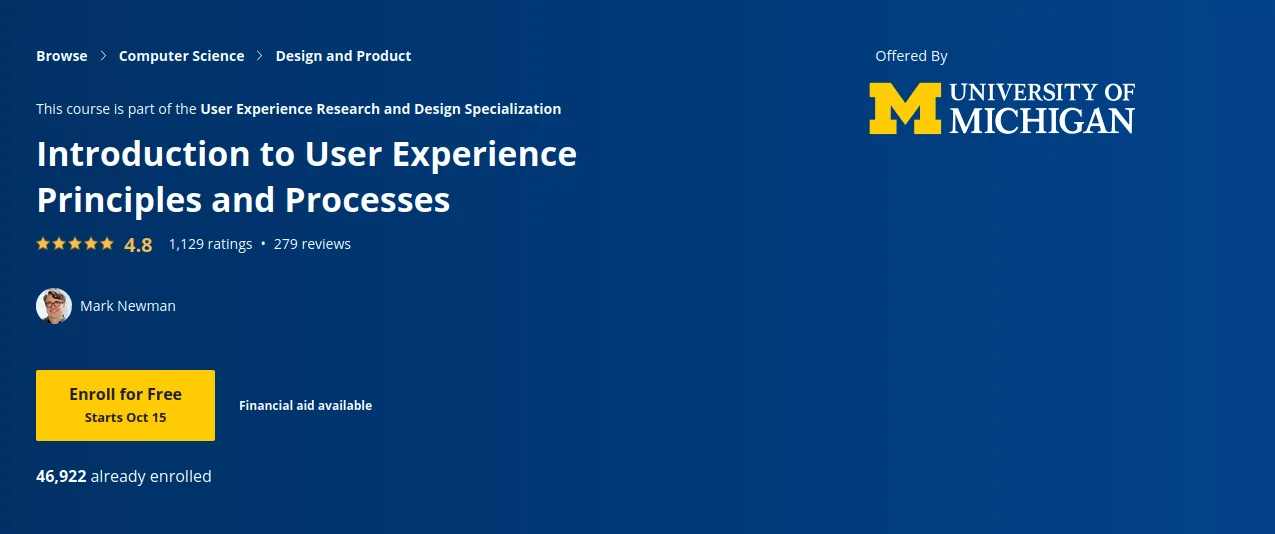1275x534 pixels.
Task: Open the User Experience Research and Design Specialization link
Action: click(381, 109)
